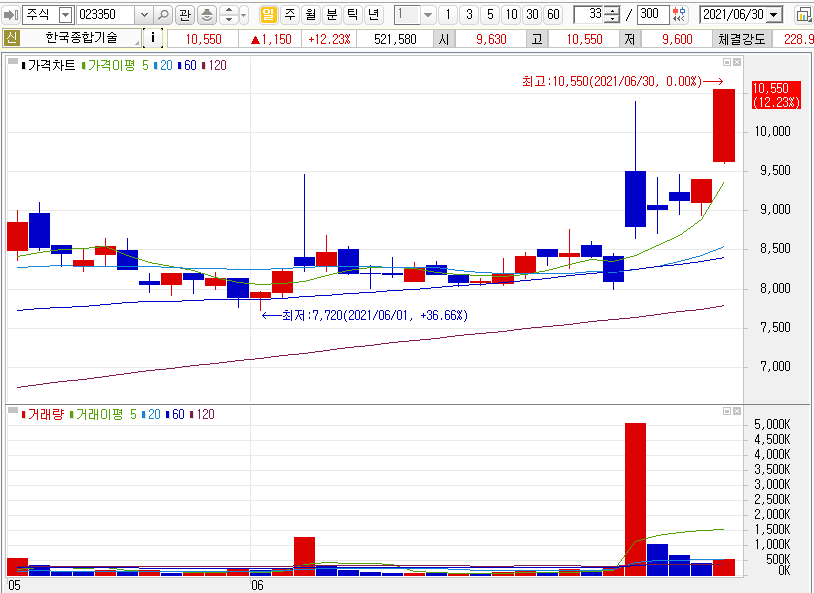Click the 20-day price MA legend entry
Screen dimensions: 814x593
click(x=165, y=65)
